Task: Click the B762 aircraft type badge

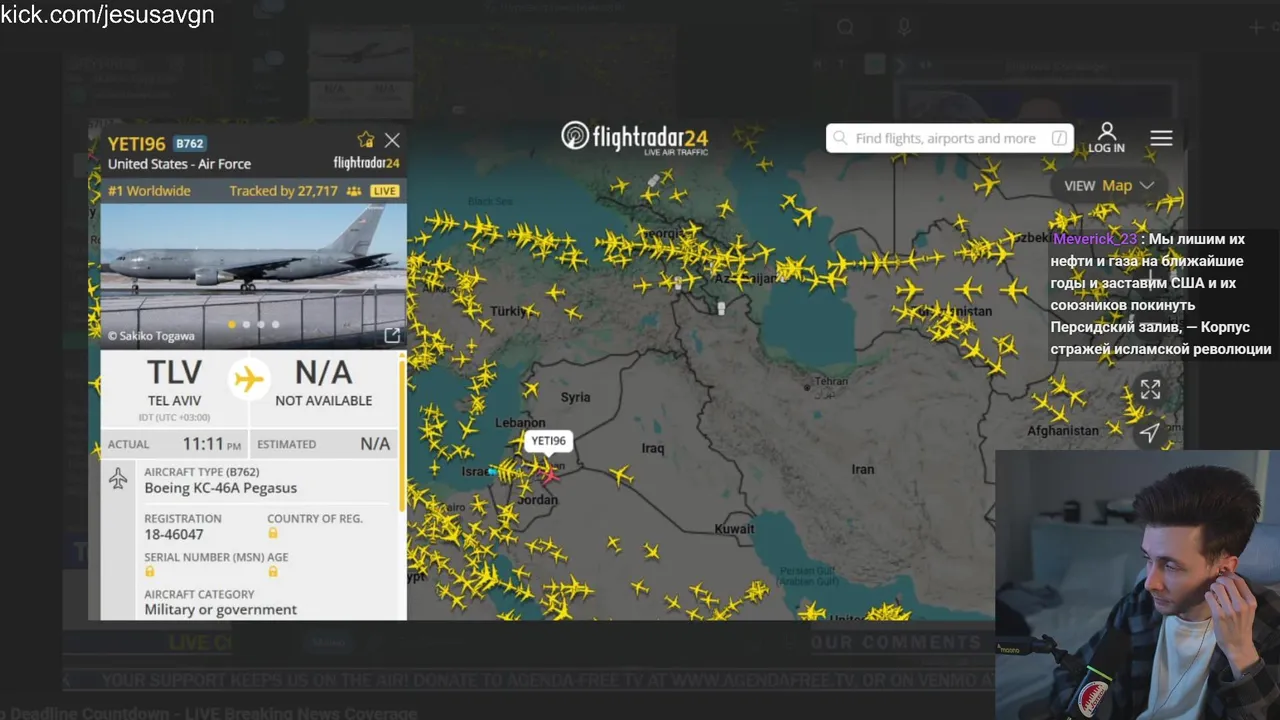Action: point(190,143)
